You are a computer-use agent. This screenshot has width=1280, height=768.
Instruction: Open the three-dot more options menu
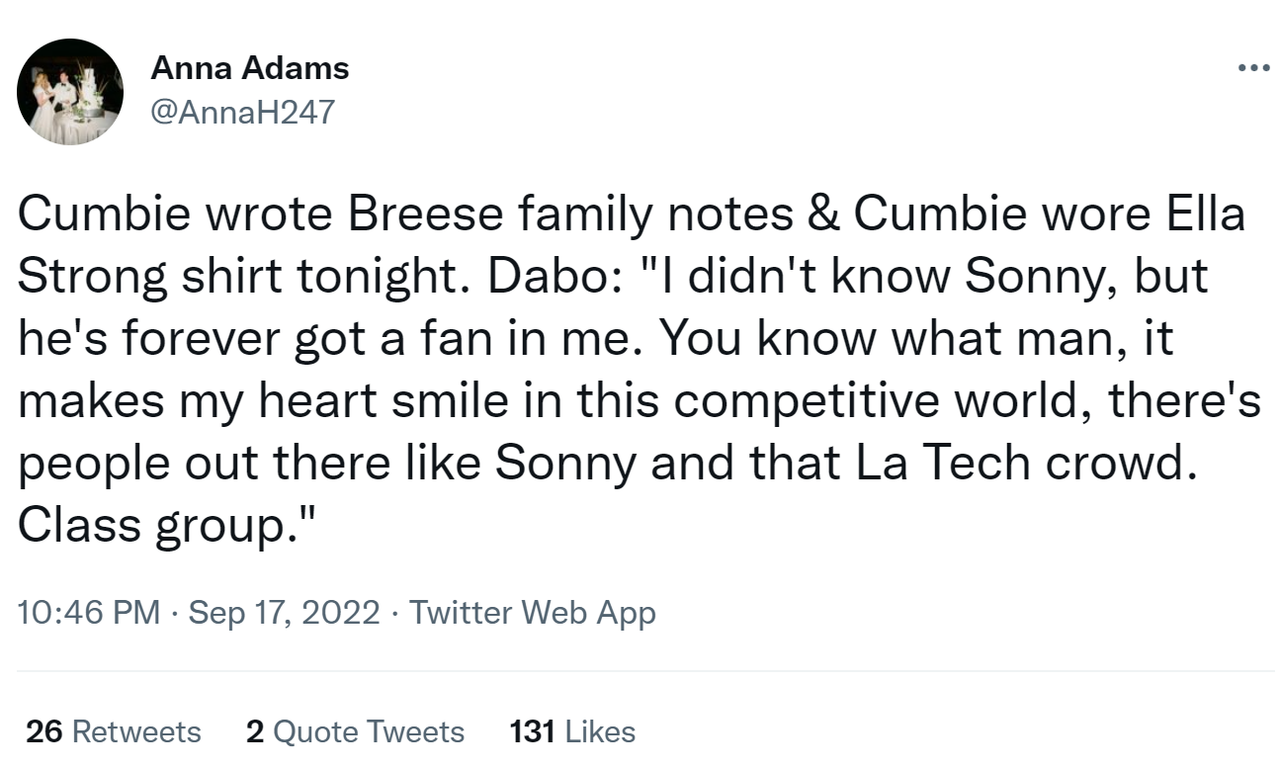tap(1254, 68)
